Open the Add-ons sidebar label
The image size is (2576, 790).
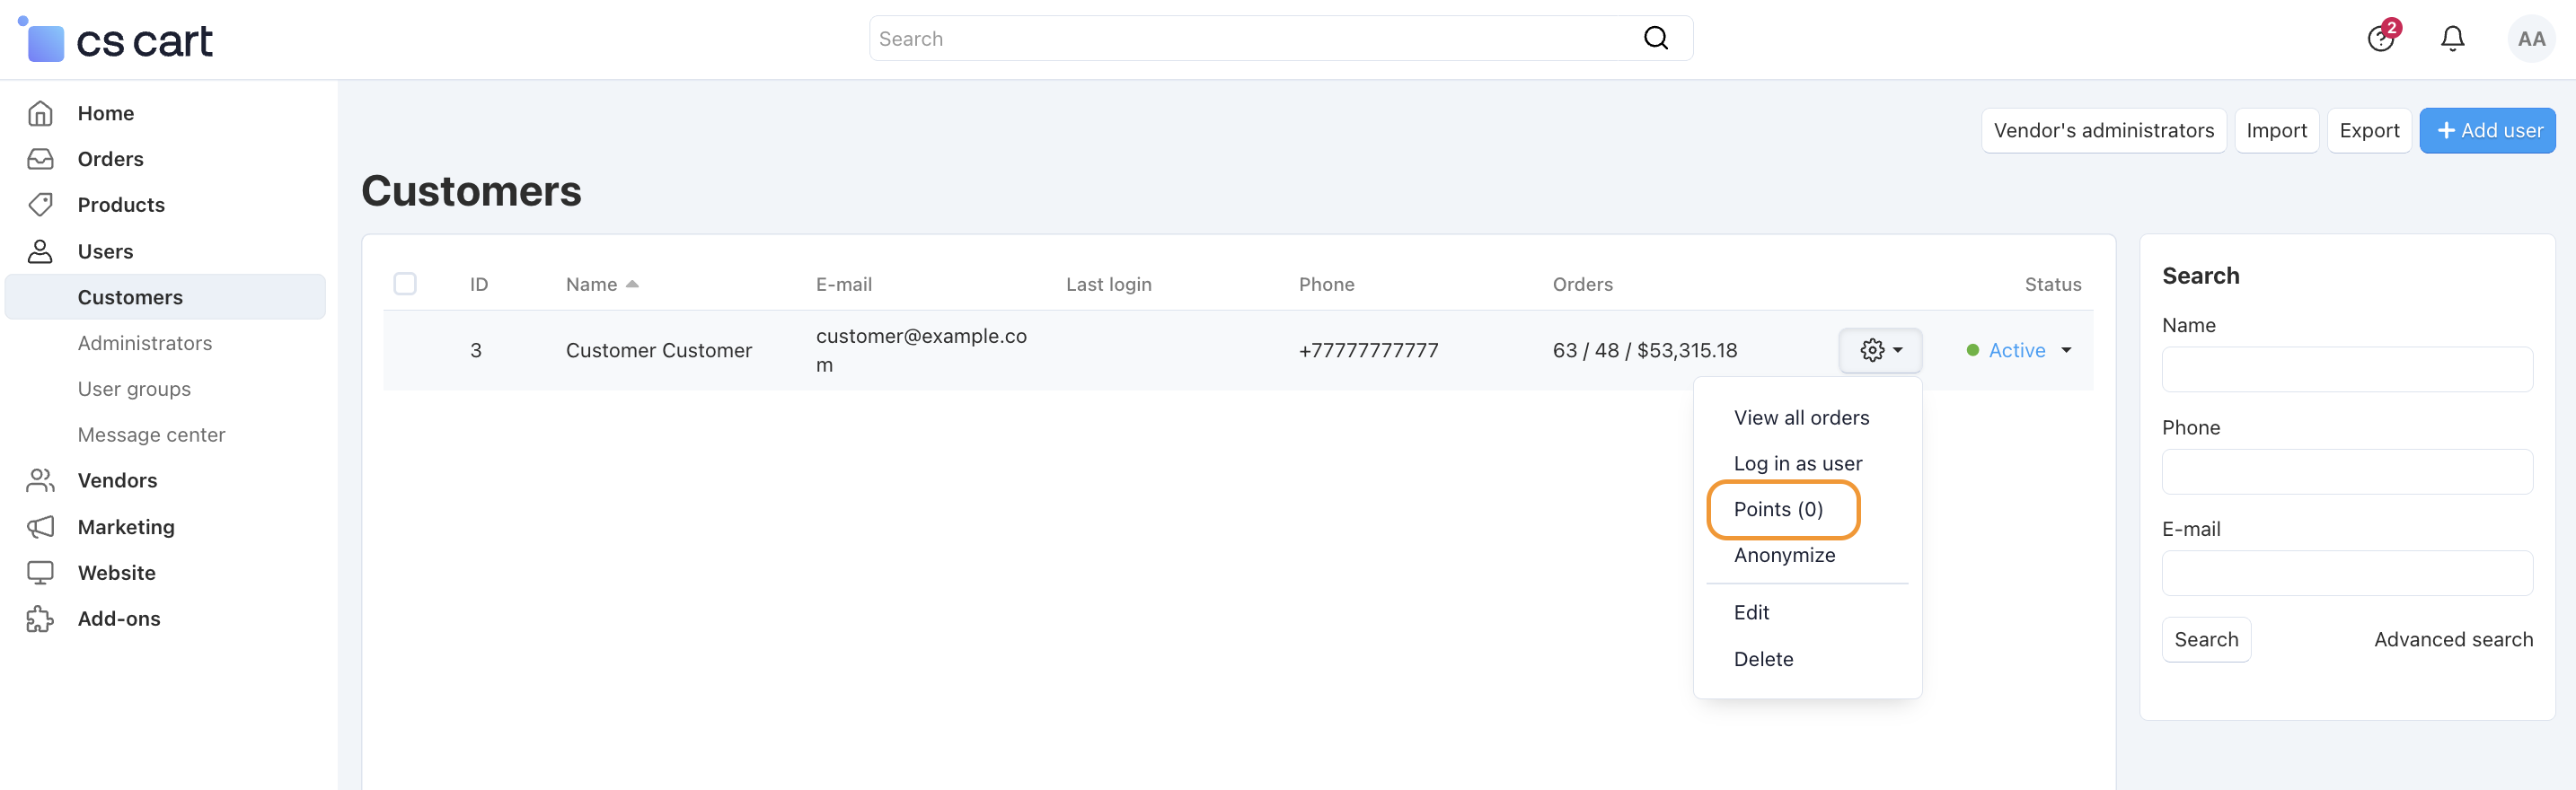pos(119,619)
